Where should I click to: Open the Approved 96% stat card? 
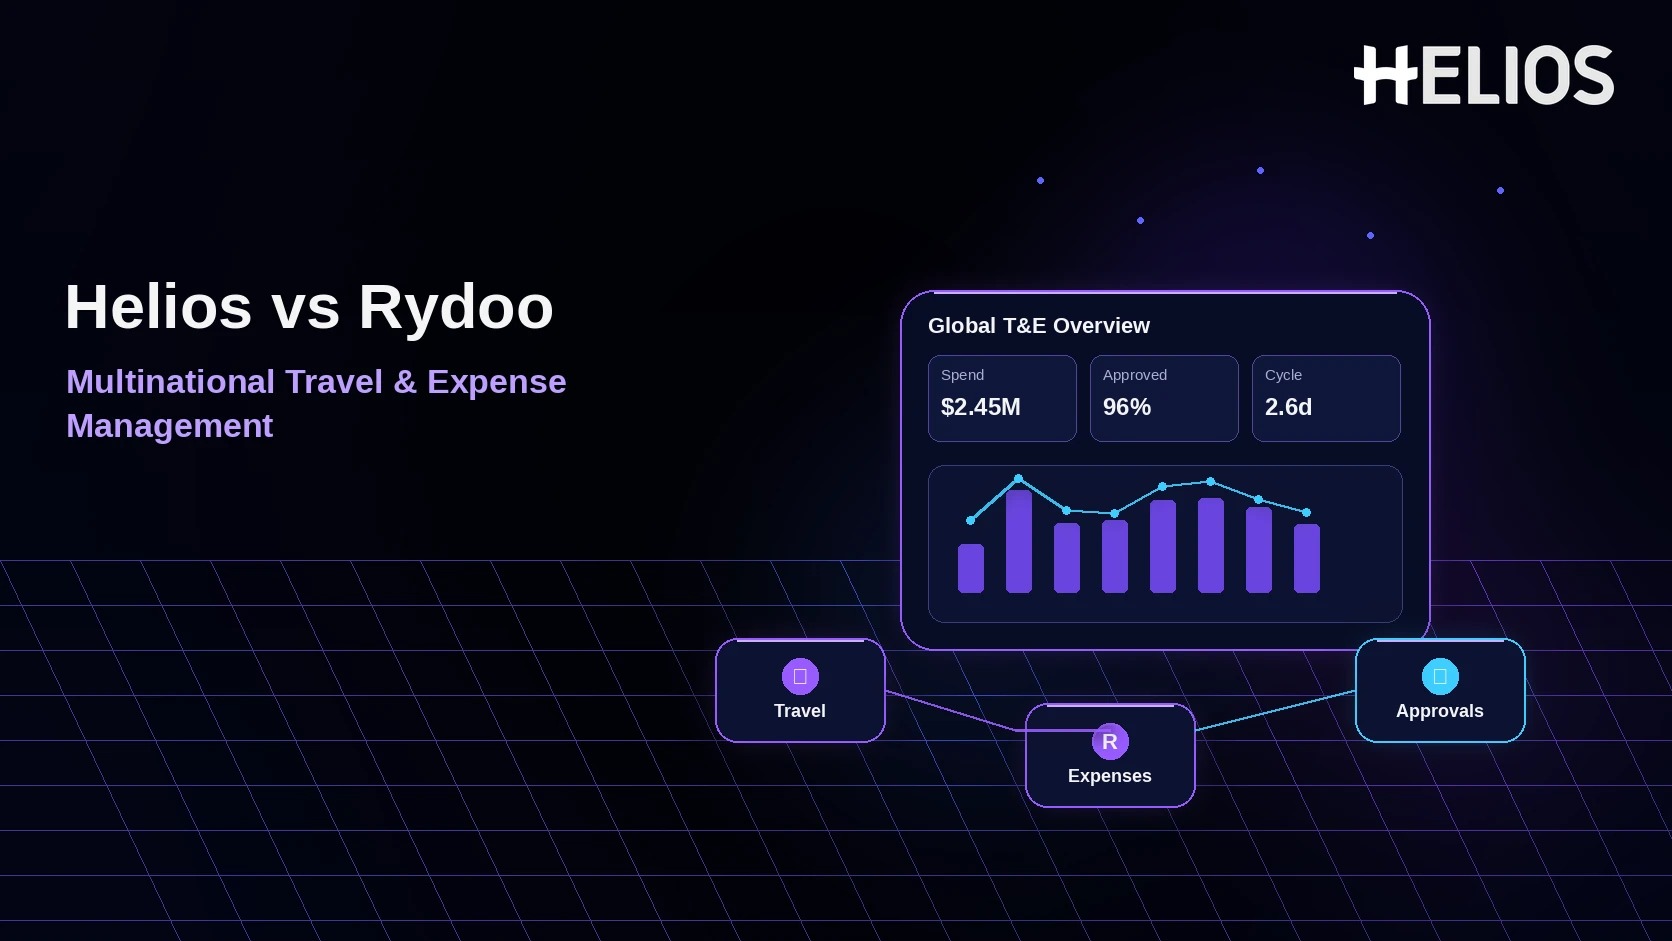coord(1164,398)
